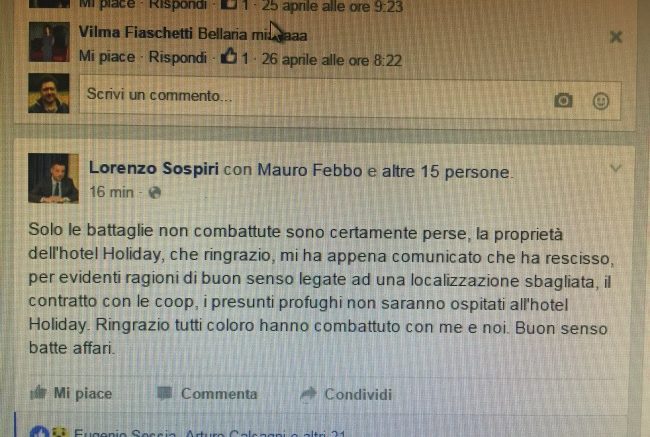The height and width of the screenshot is (437, 650).
Task: Click the share arrow Condividi icon
Action: click(308, 394)
